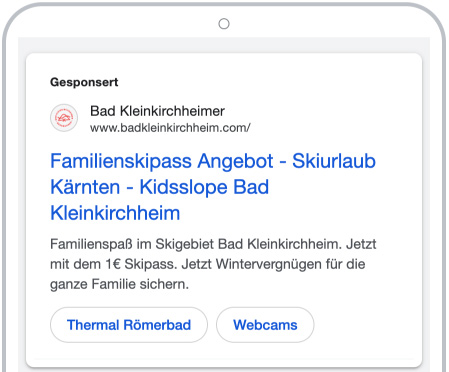Click the word Kidsslope in the headline
Image resolution: width=449 pixels, height=372 pixels.
coord(183,187)
